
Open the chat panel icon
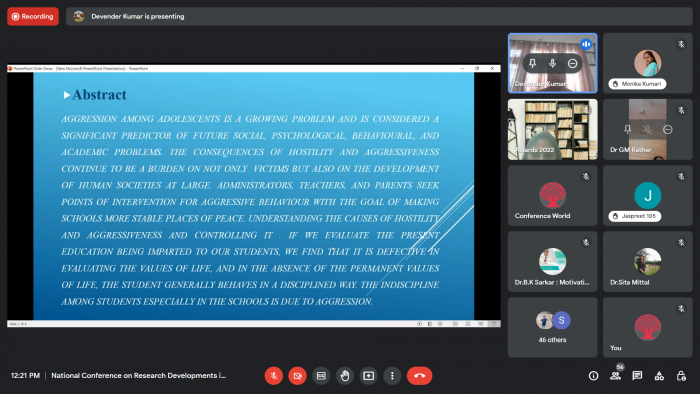pos(637,376)
